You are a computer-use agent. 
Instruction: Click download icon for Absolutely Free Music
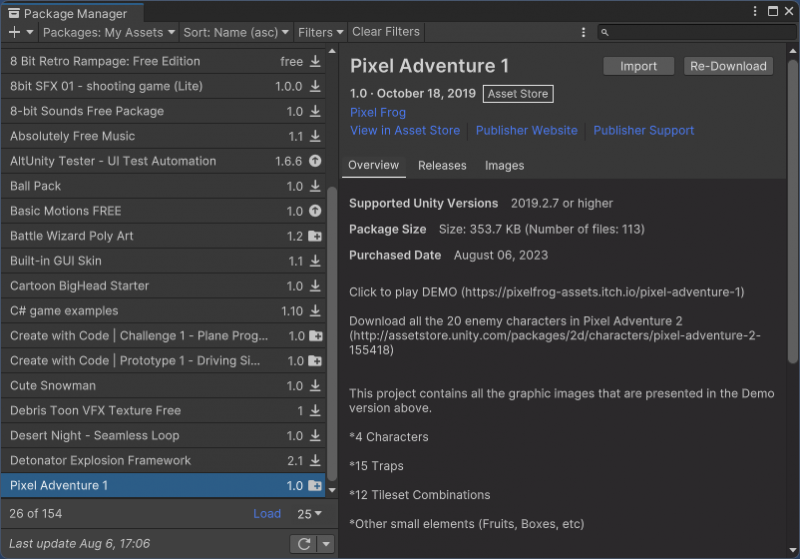pos(315,136)
